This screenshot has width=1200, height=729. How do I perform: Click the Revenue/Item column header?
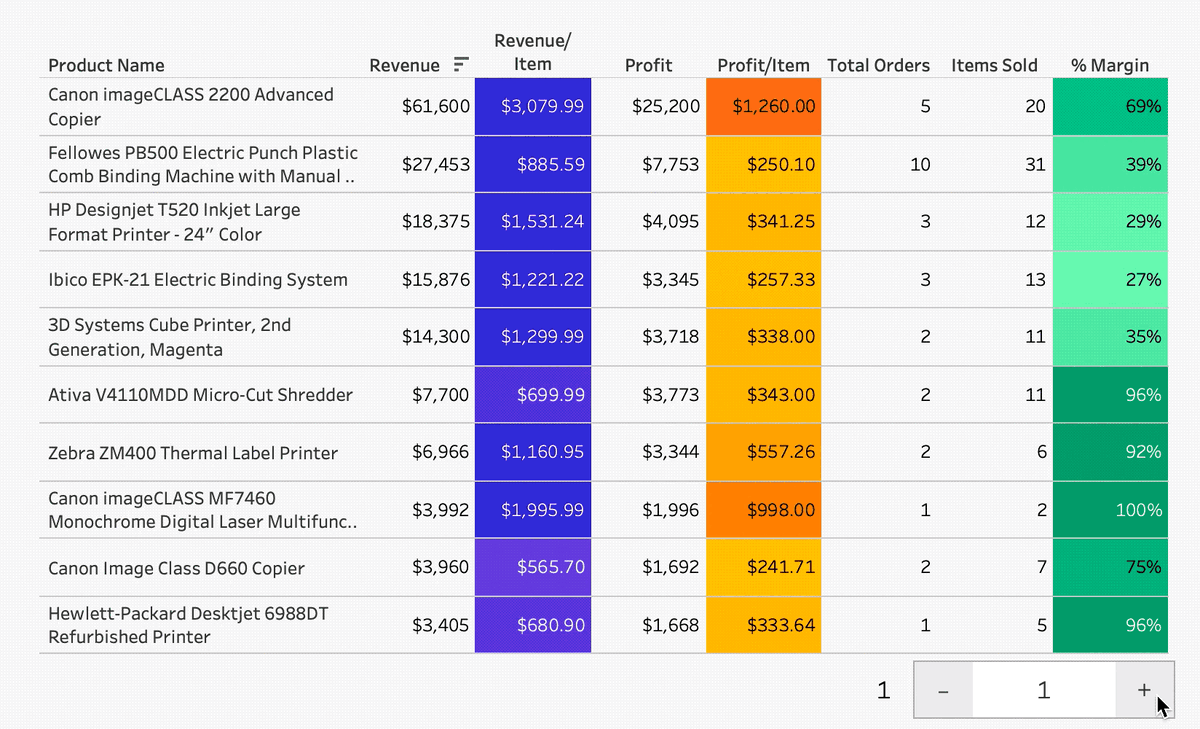[x=533, y=52]
